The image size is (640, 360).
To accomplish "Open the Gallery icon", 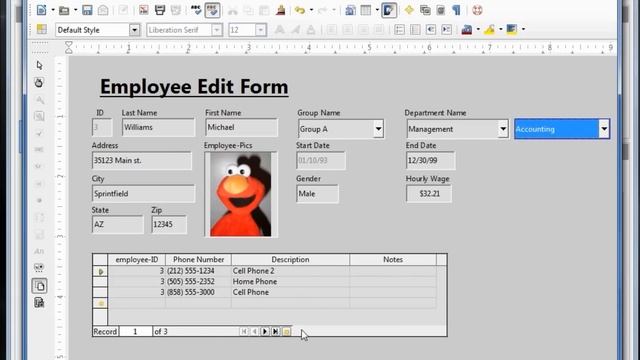I will pyautogui.click(x=425, y=10).
